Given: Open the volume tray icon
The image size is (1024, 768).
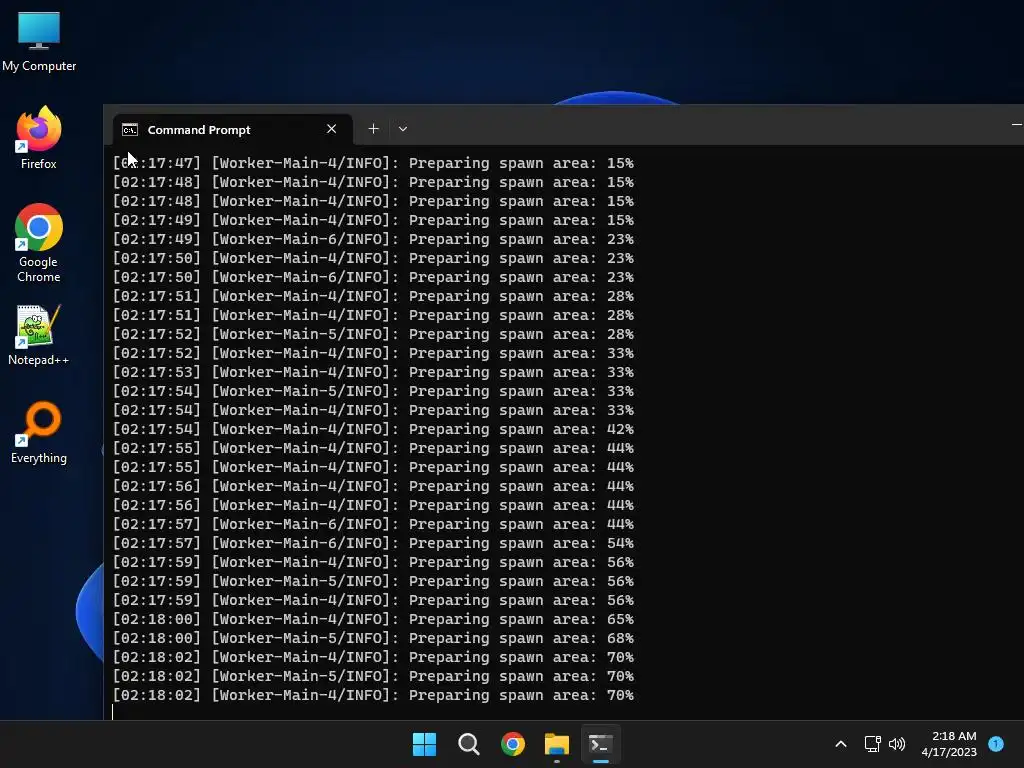Looking at the screenshot, I should (897, 744).
